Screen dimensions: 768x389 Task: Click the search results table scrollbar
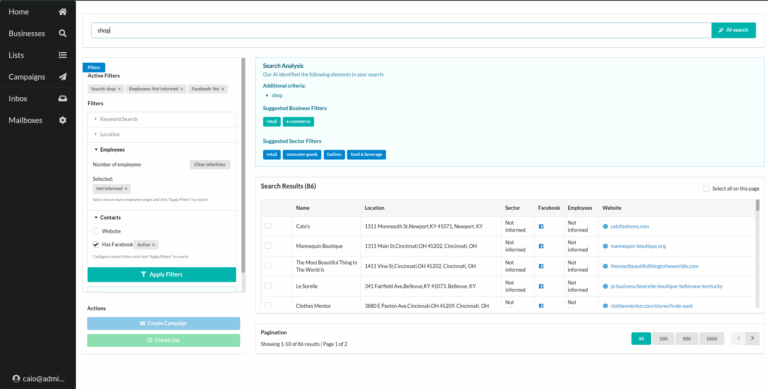(x=758, y=205)
